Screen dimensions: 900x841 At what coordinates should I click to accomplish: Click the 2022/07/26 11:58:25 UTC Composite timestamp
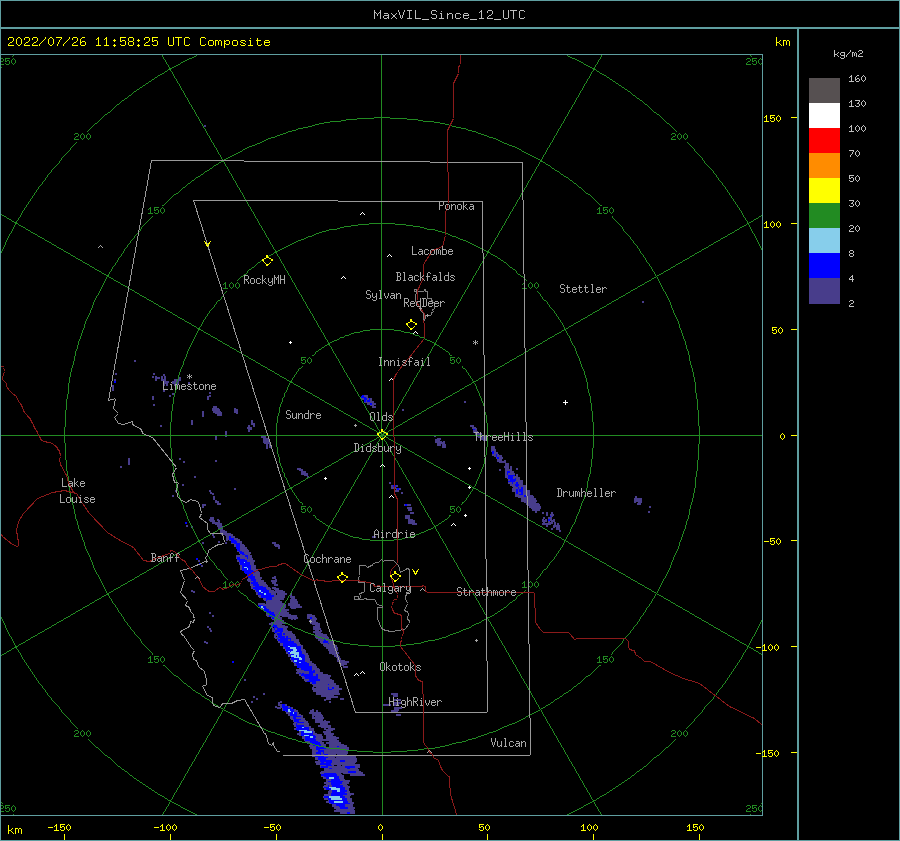pyautogui.click(x=138, y=42)
